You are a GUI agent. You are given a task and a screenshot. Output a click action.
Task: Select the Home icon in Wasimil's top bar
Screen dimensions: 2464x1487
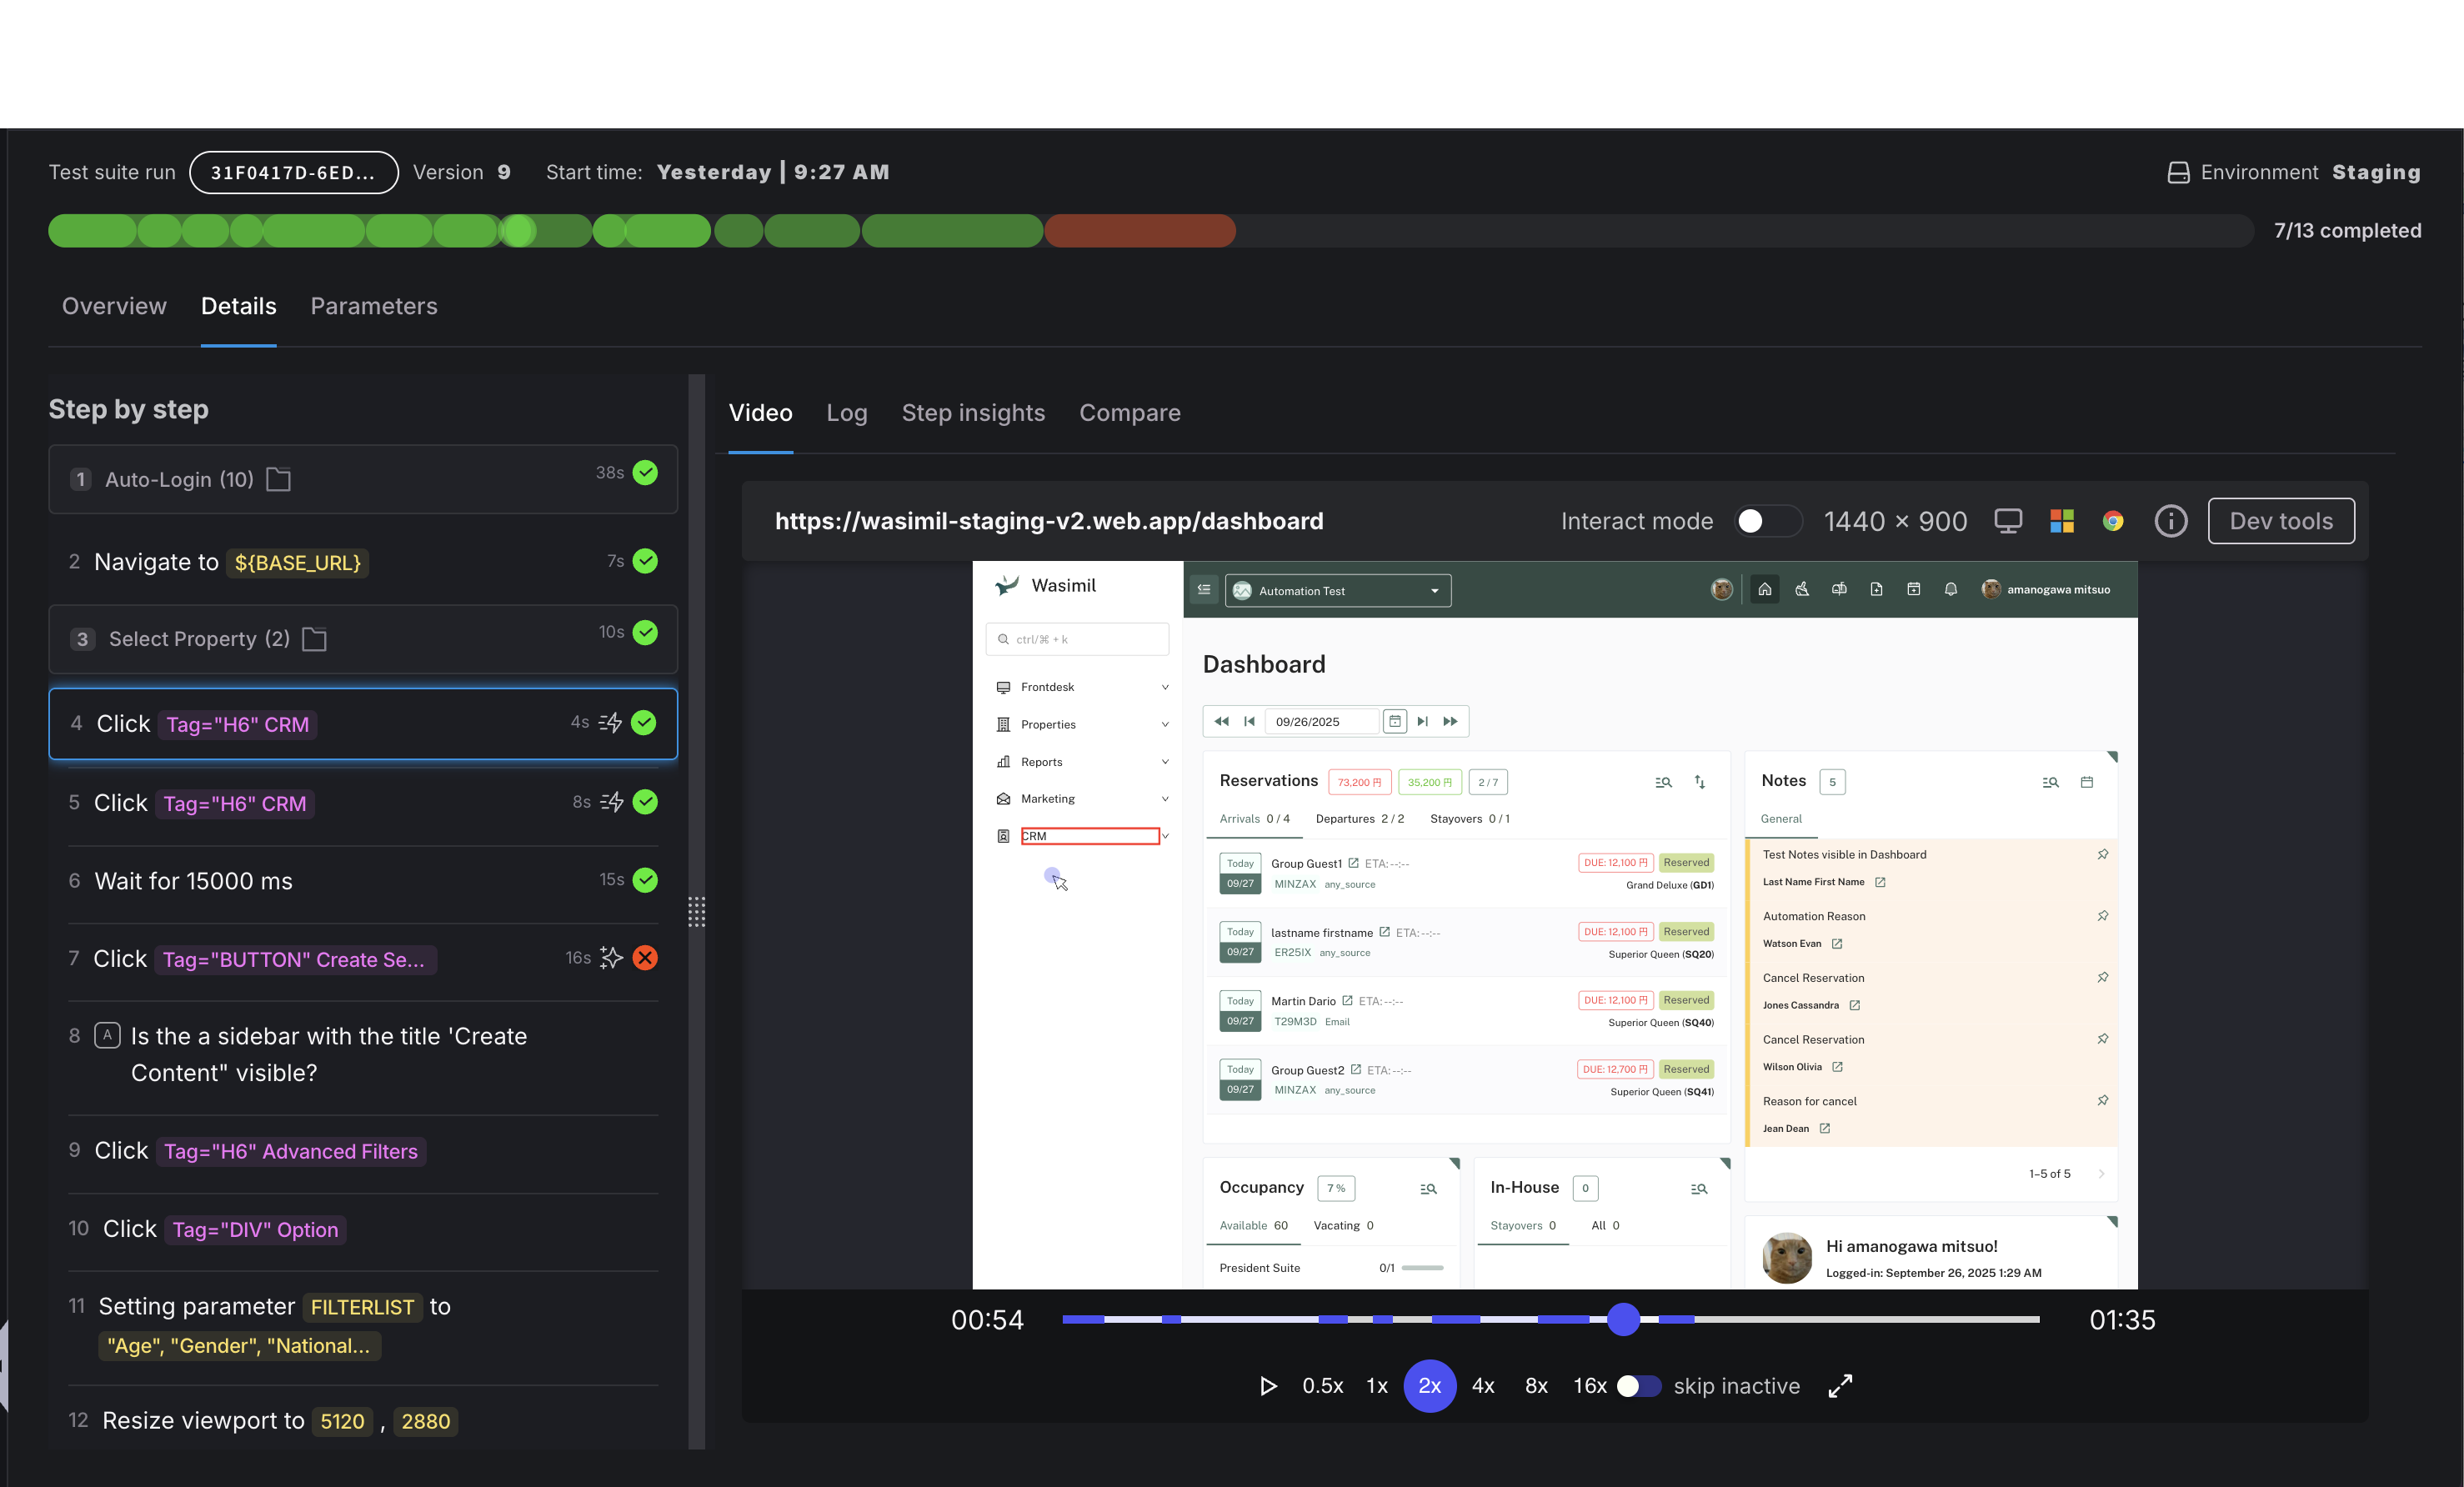(1765, 589)
